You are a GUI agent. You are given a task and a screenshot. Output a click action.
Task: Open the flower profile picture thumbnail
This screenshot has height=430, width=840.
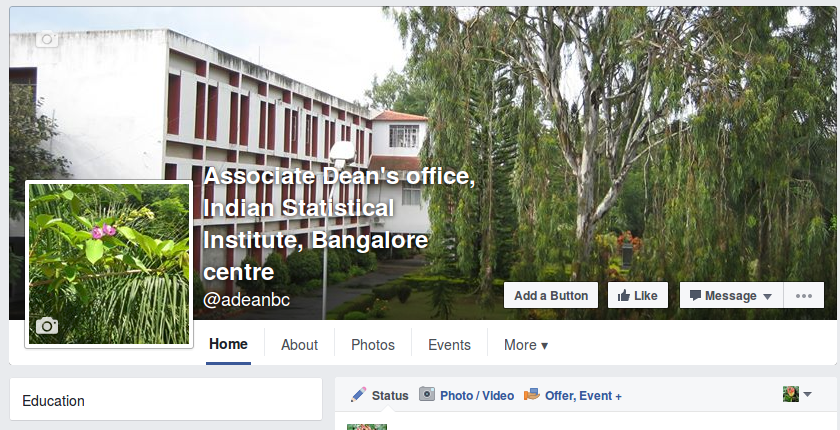click(x=109, y=264)
